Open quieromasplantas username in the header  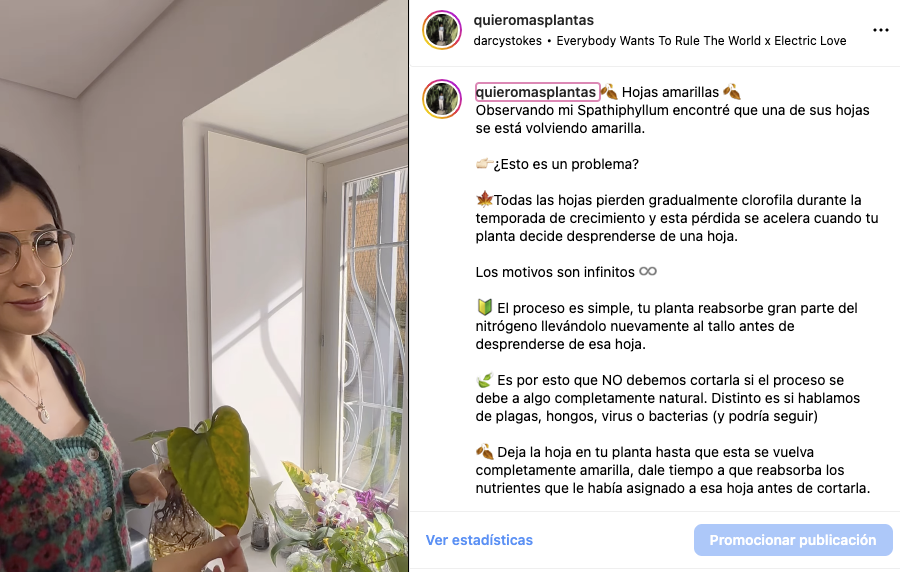533,20
